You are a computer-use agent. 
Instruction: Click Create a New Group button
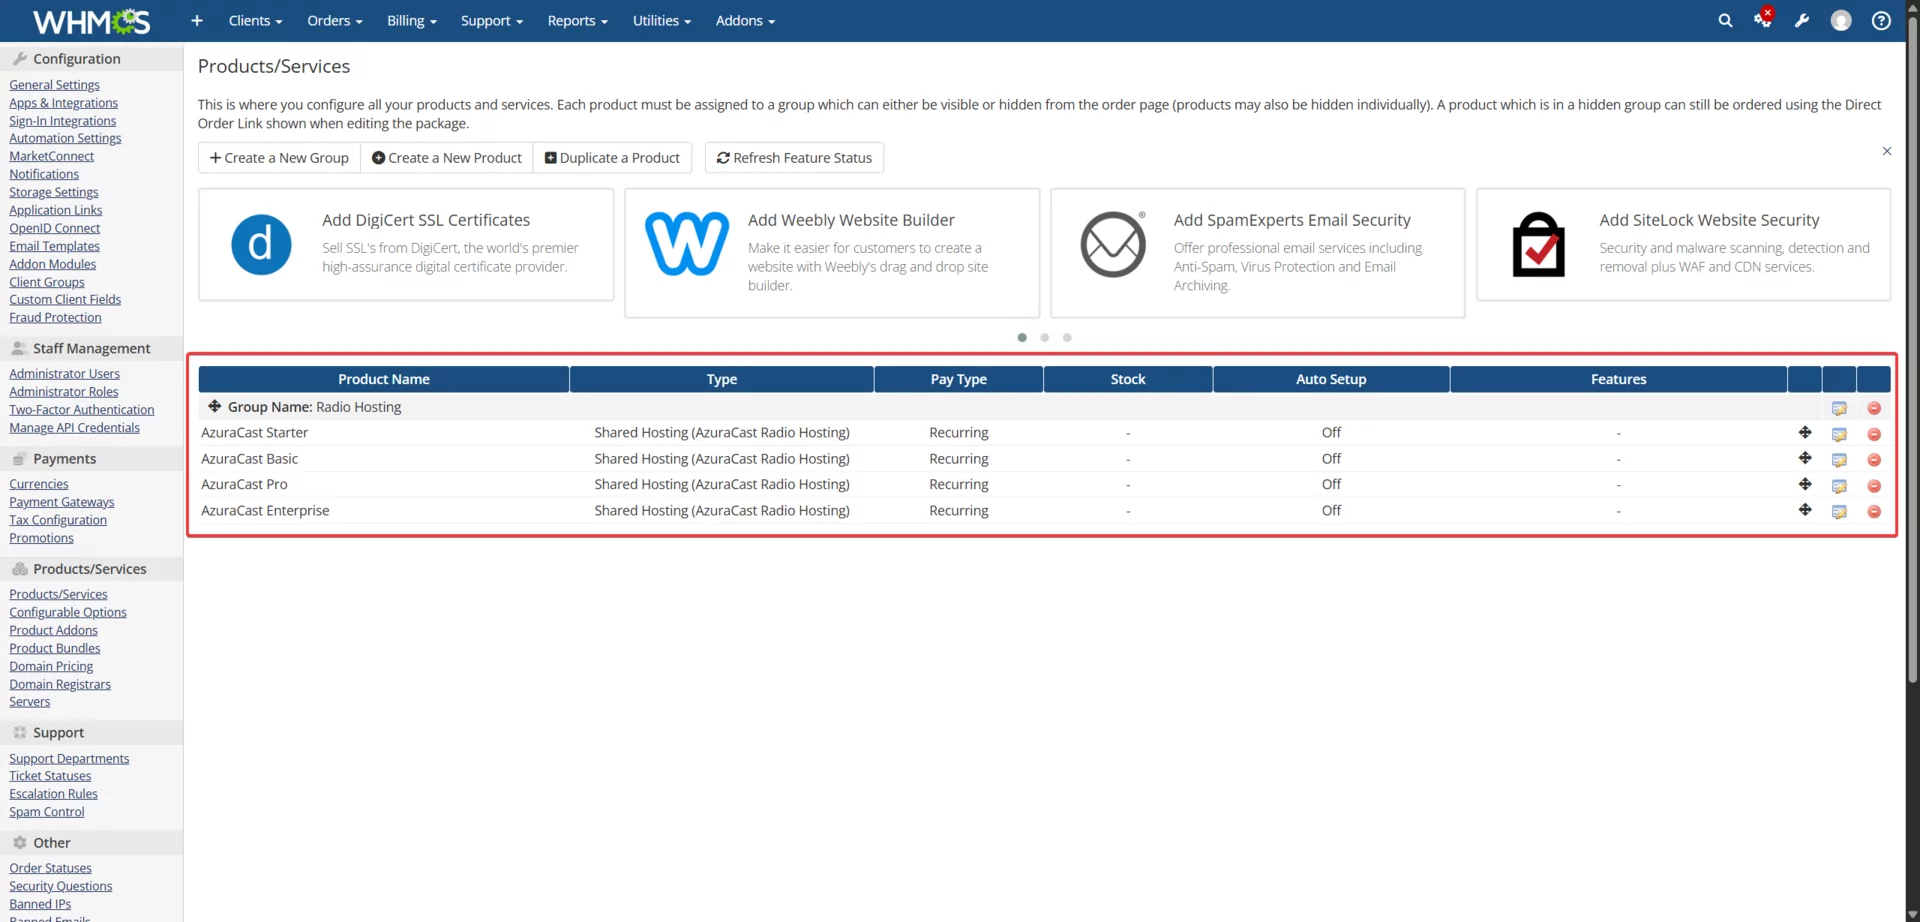click(278, 157)
